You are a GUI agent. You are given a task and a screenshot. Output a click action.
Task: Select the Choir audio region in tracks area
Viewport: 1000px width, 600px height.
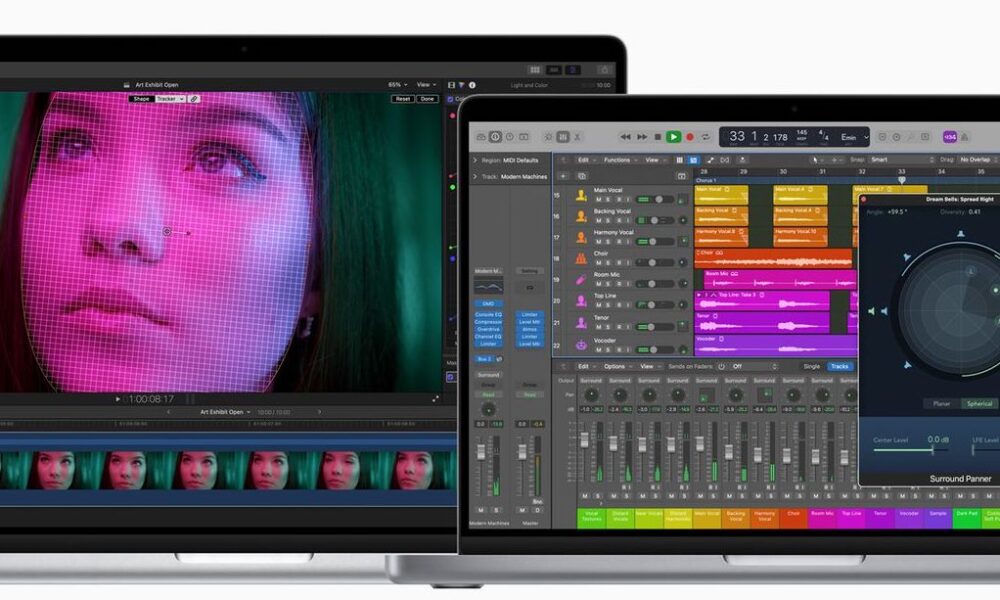click(773, 258)
